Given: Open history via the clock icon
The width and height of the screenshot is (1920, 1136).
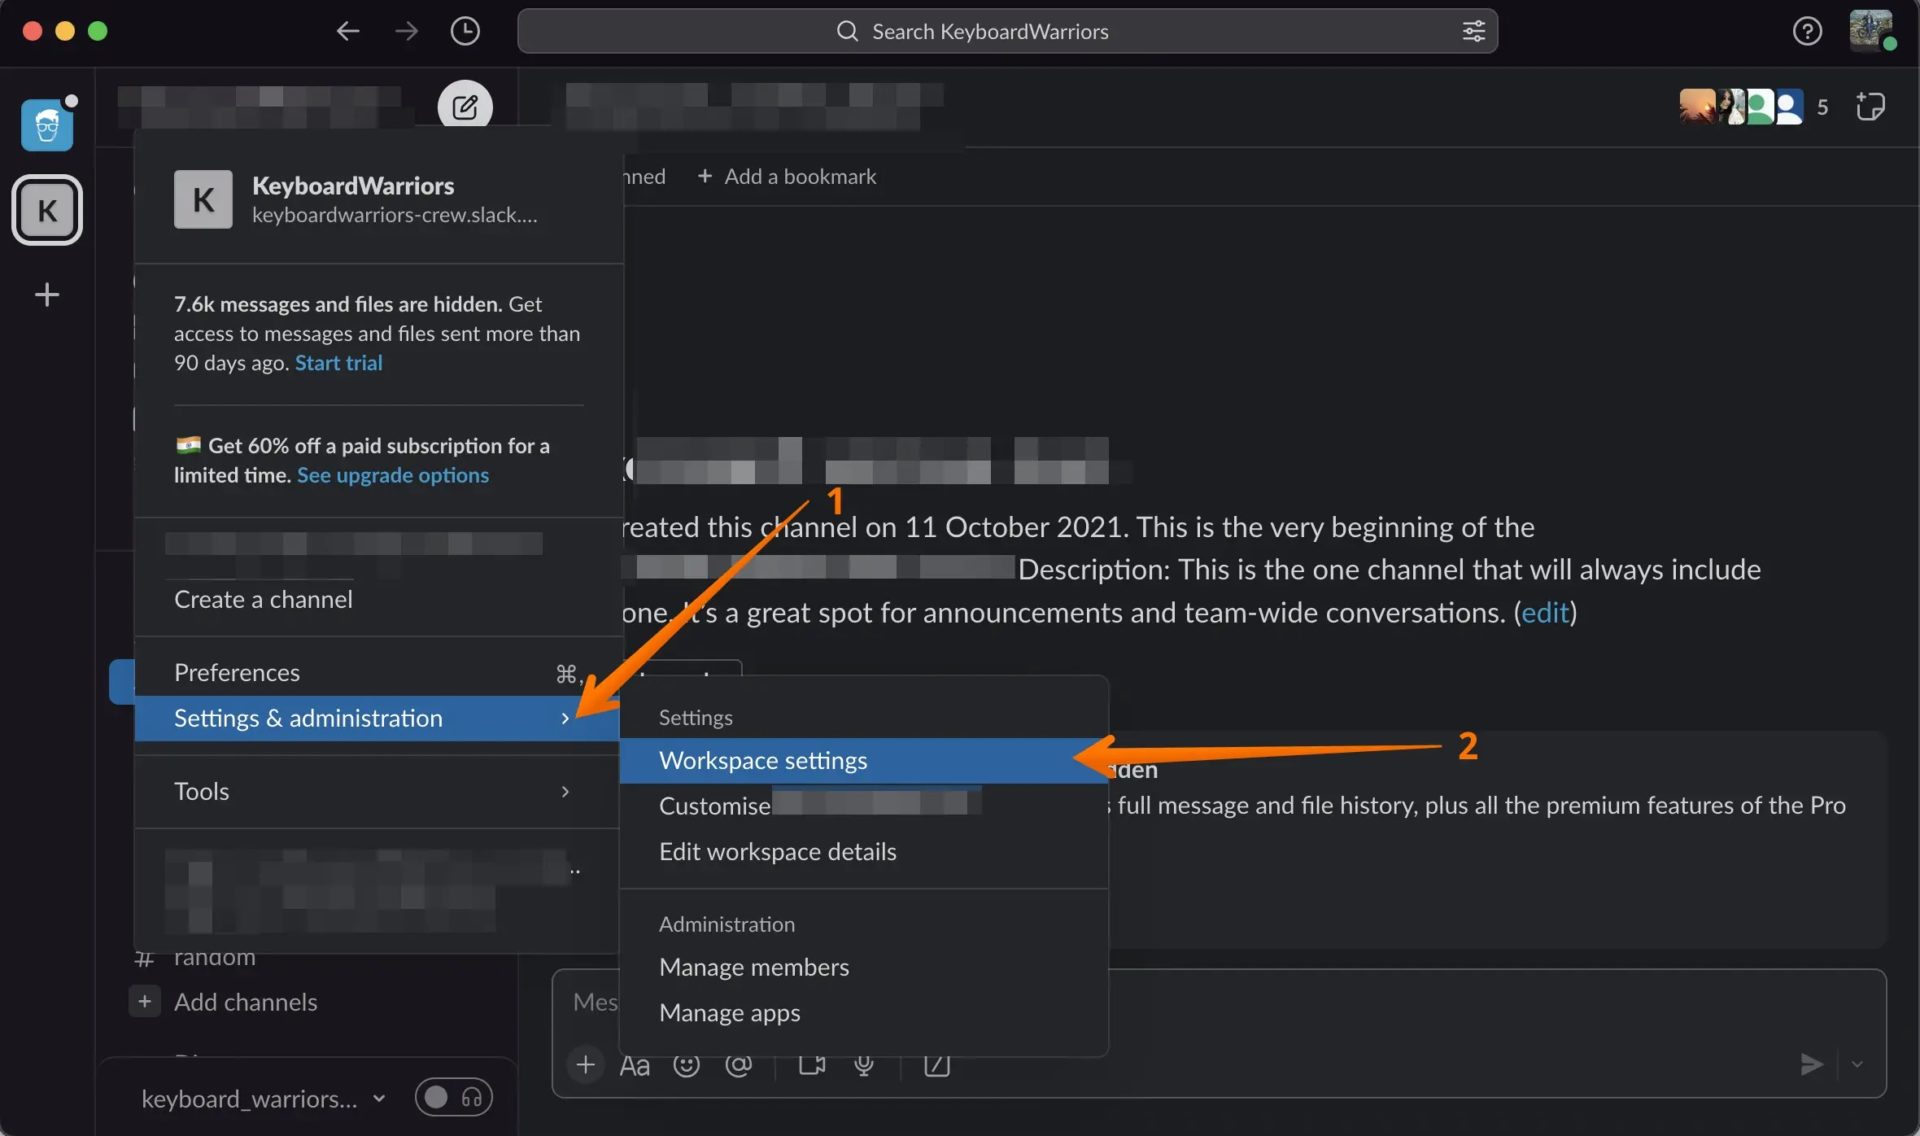Looking at the screenshot, I should (464, 31).
